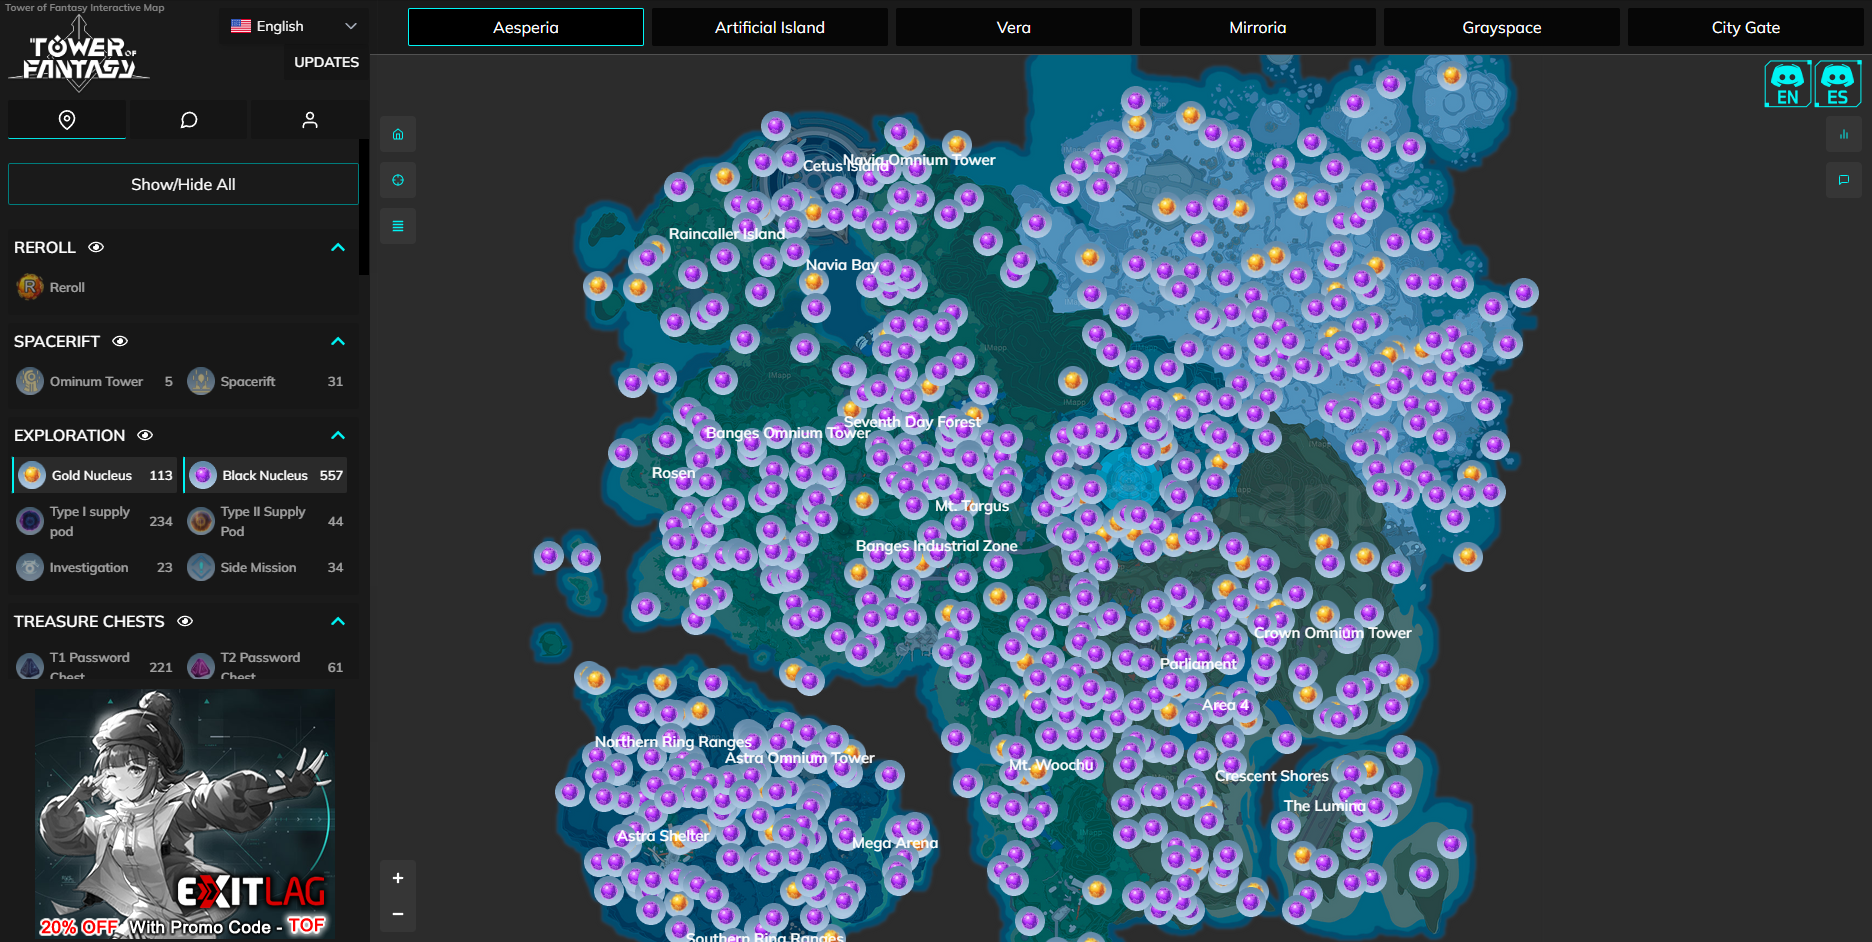The image size is (1872, 942).
Task: Click the Lumina map label
Action: pos(1324,806)
